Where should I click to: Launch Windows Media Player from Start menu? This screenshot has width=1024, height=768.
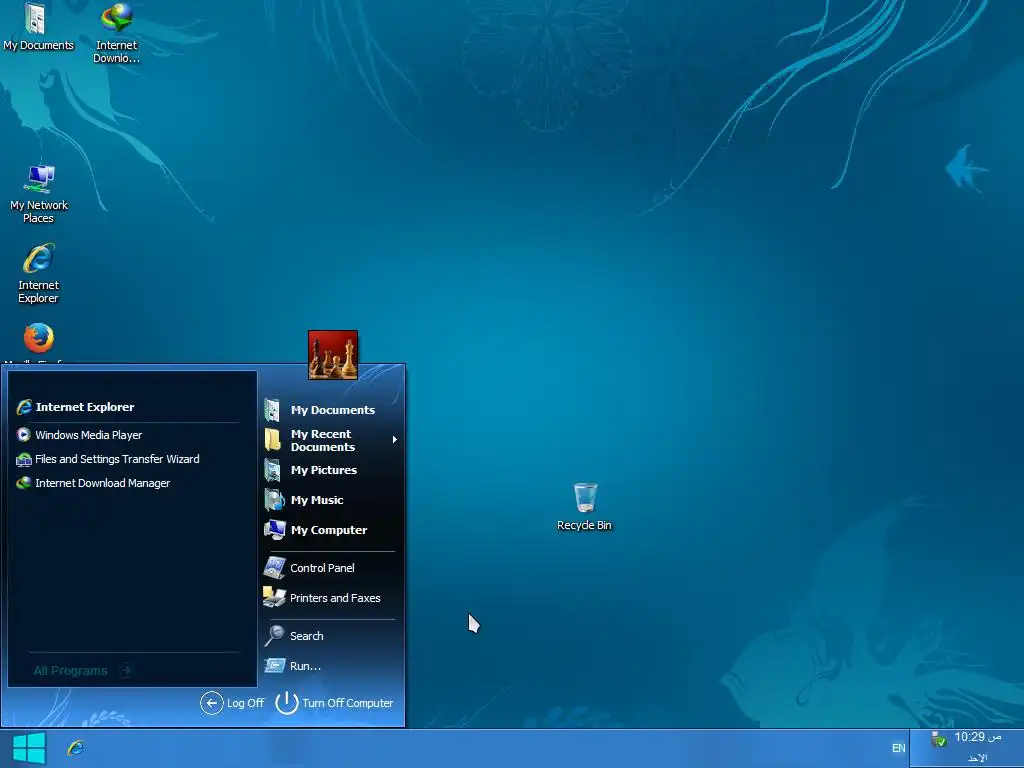(x=79, y=435)
